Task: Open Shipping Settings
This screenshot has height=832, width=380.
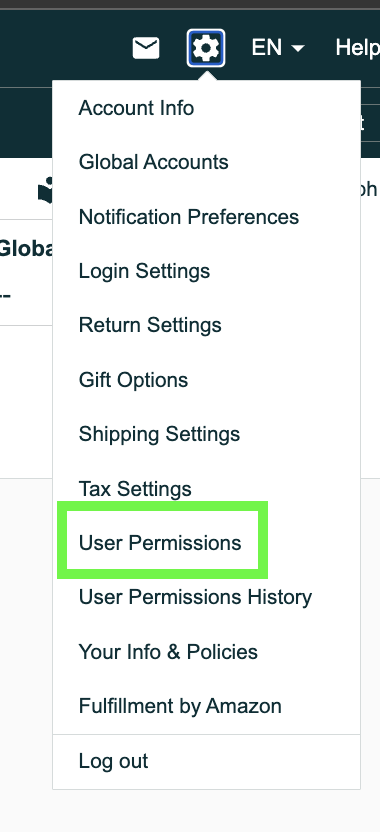Action: (x=159, y=434)
